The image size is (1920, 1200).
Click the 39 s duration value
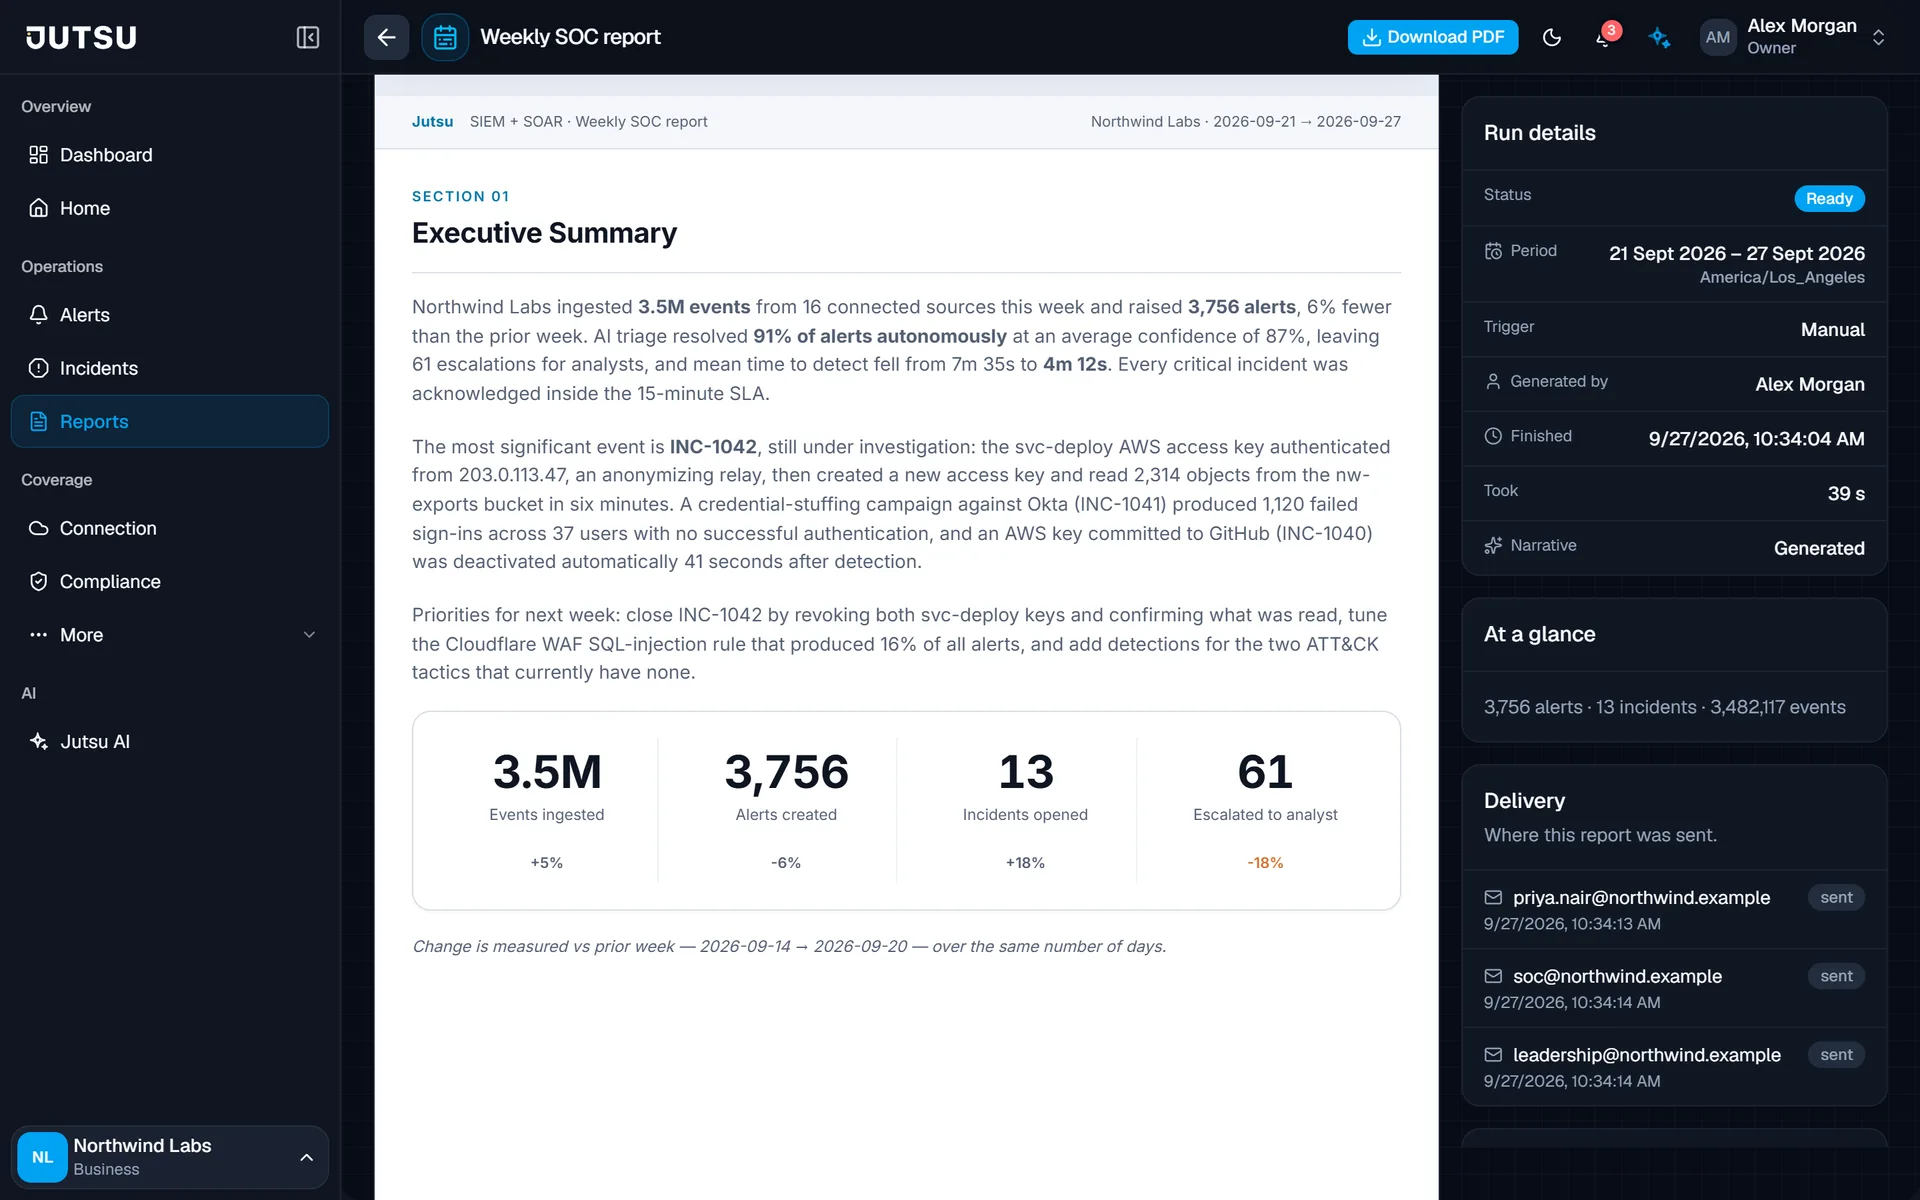1846,493
